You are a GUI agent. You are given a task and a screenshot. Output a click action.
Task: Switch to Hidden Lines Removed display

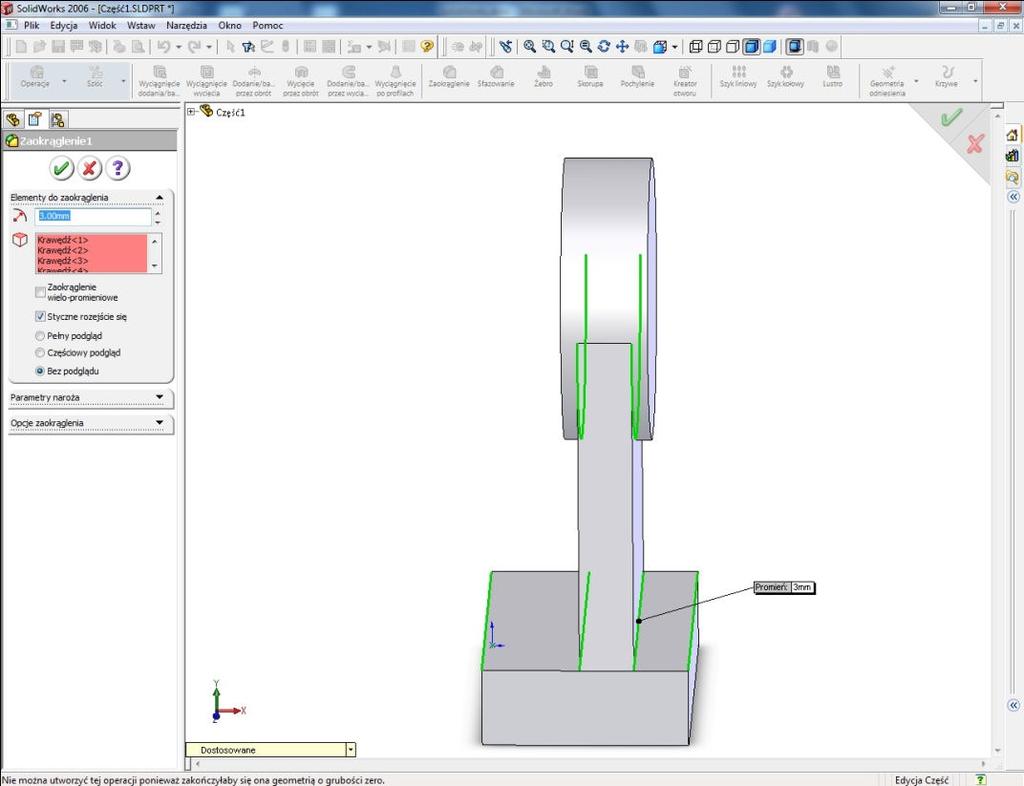click(x=733, y=46)
